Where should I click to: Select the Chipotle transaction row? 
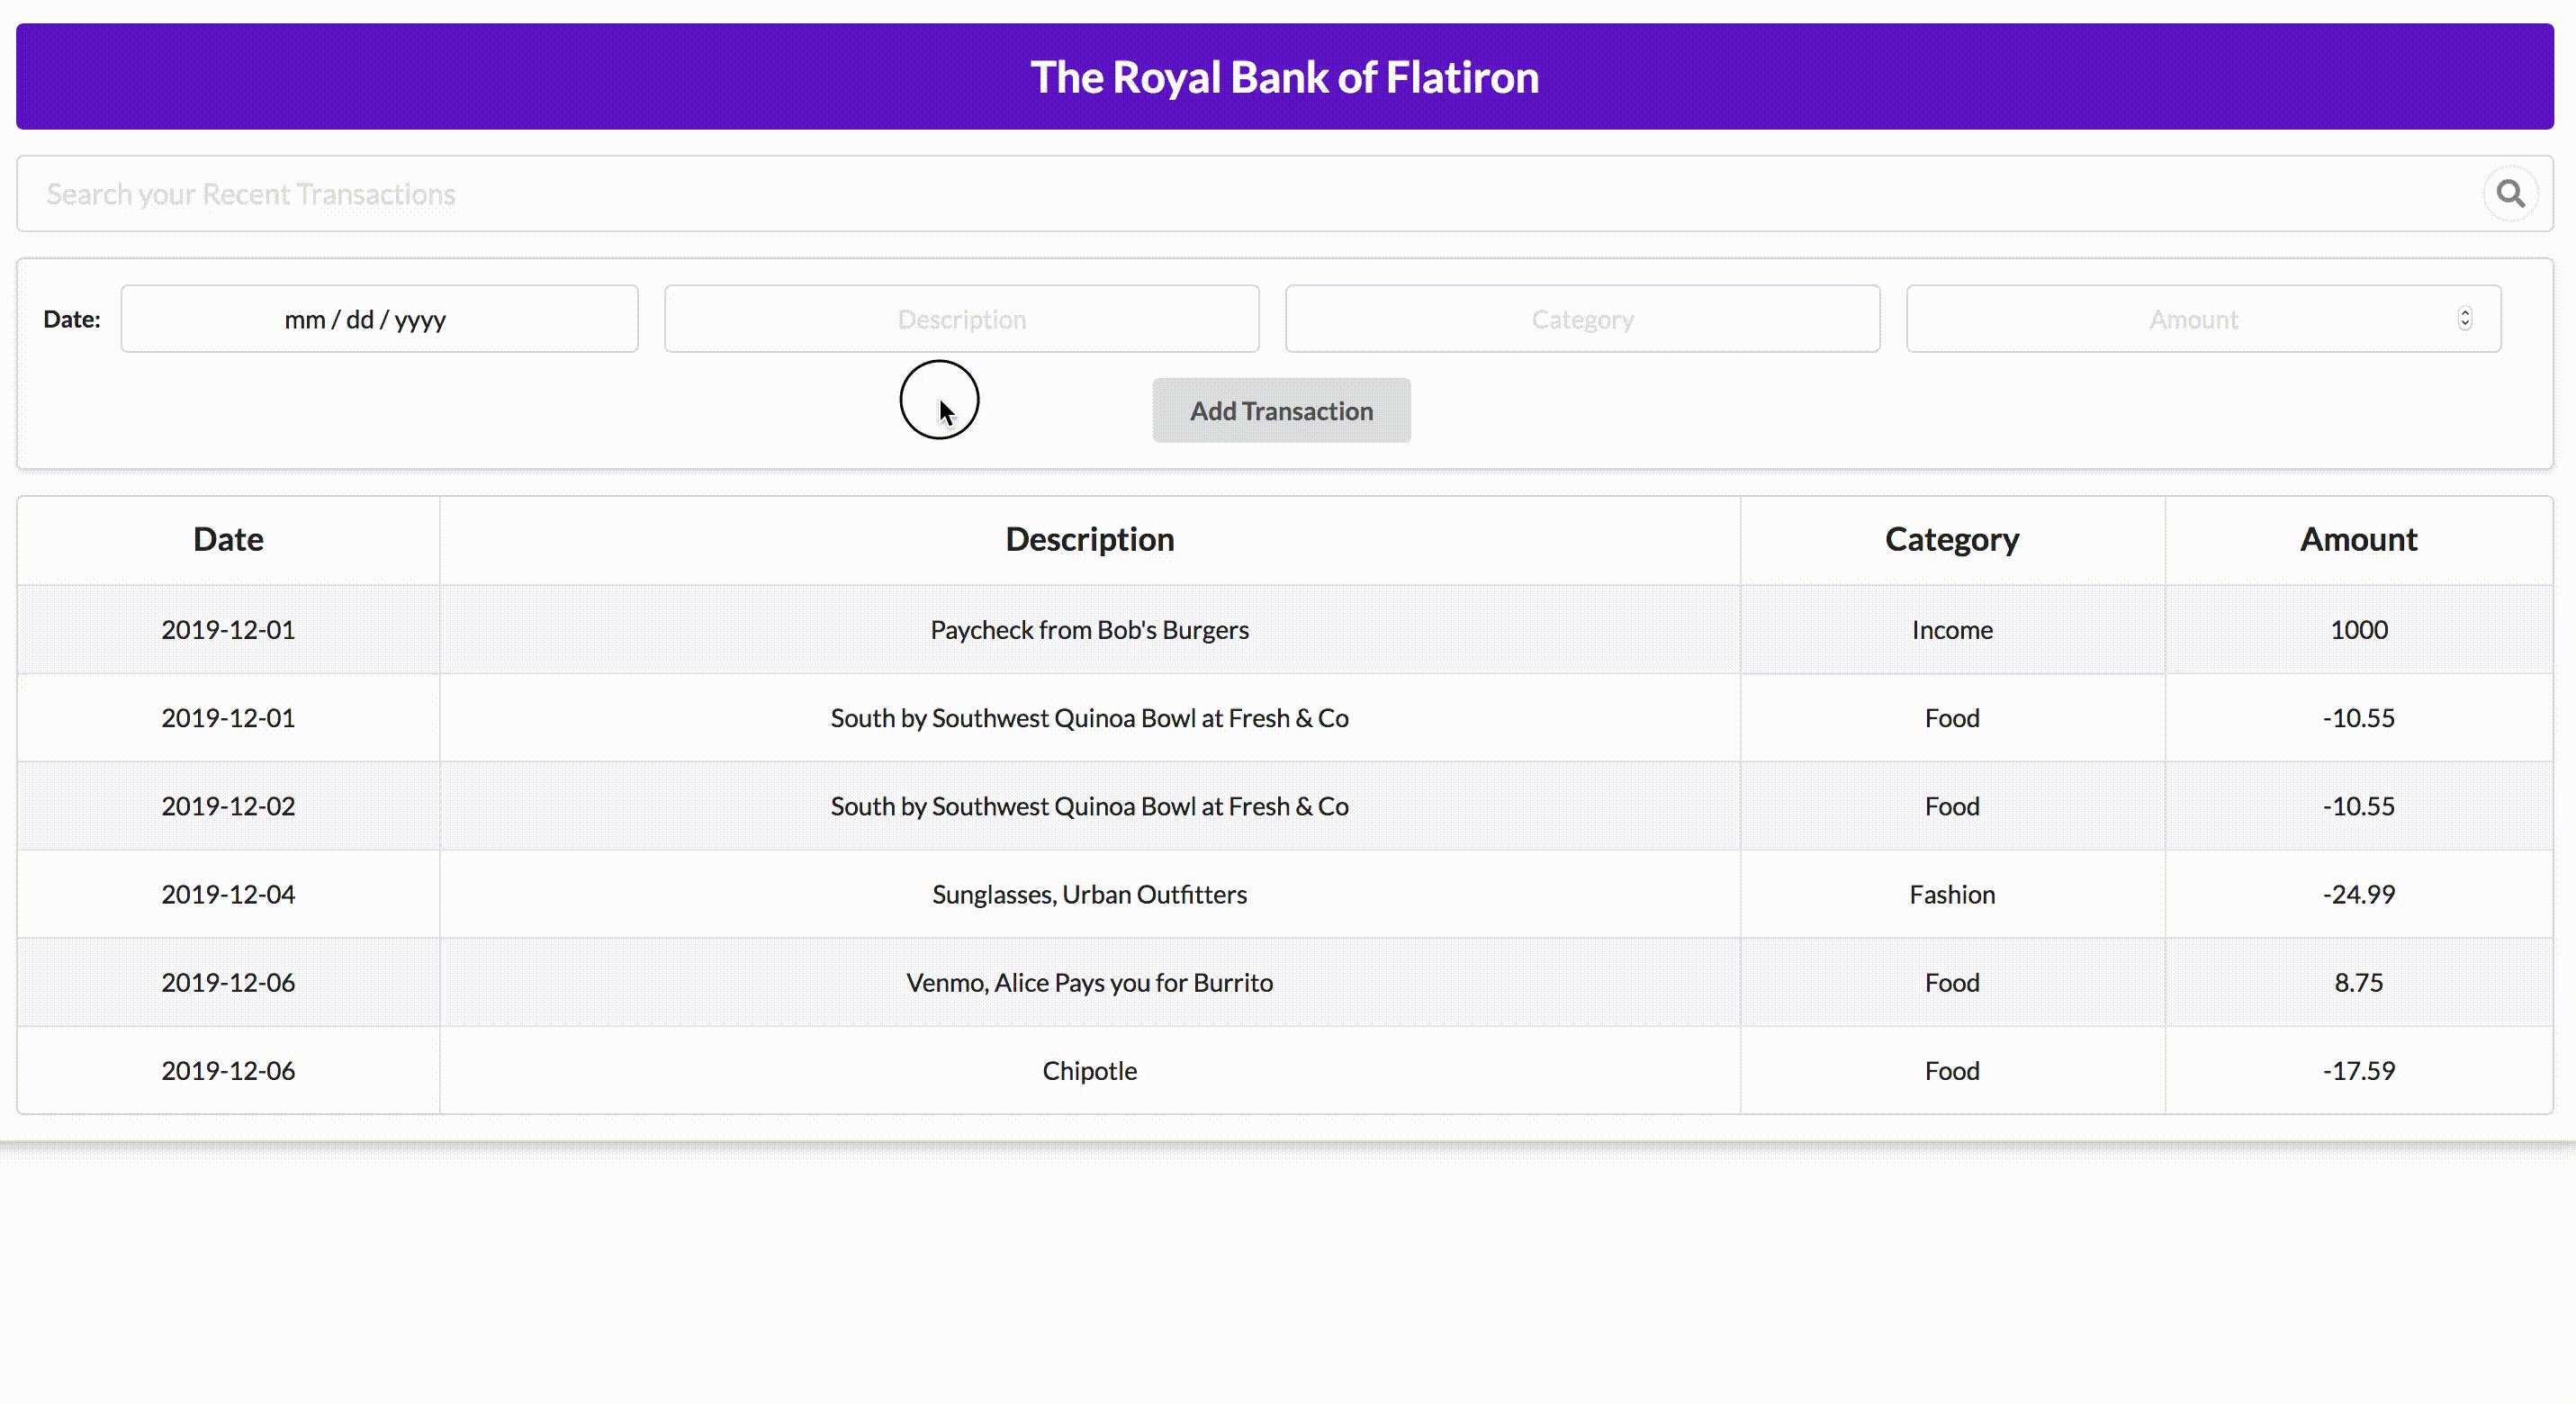click(1089, 1070)
